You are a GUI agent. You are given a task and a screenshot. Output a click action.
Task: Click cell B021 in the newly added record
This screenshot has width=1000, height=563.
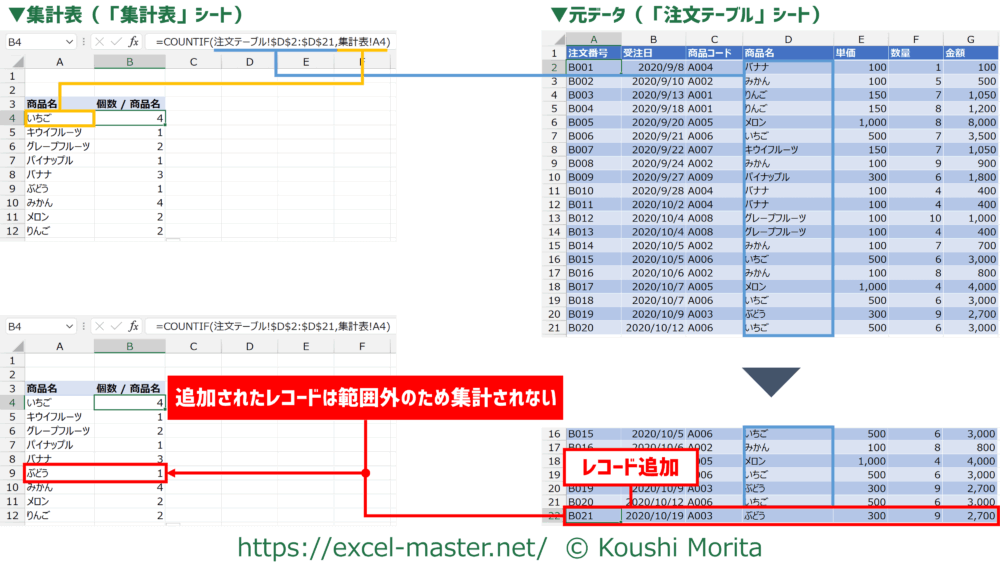pyautogui.click(x=592, y=516)
